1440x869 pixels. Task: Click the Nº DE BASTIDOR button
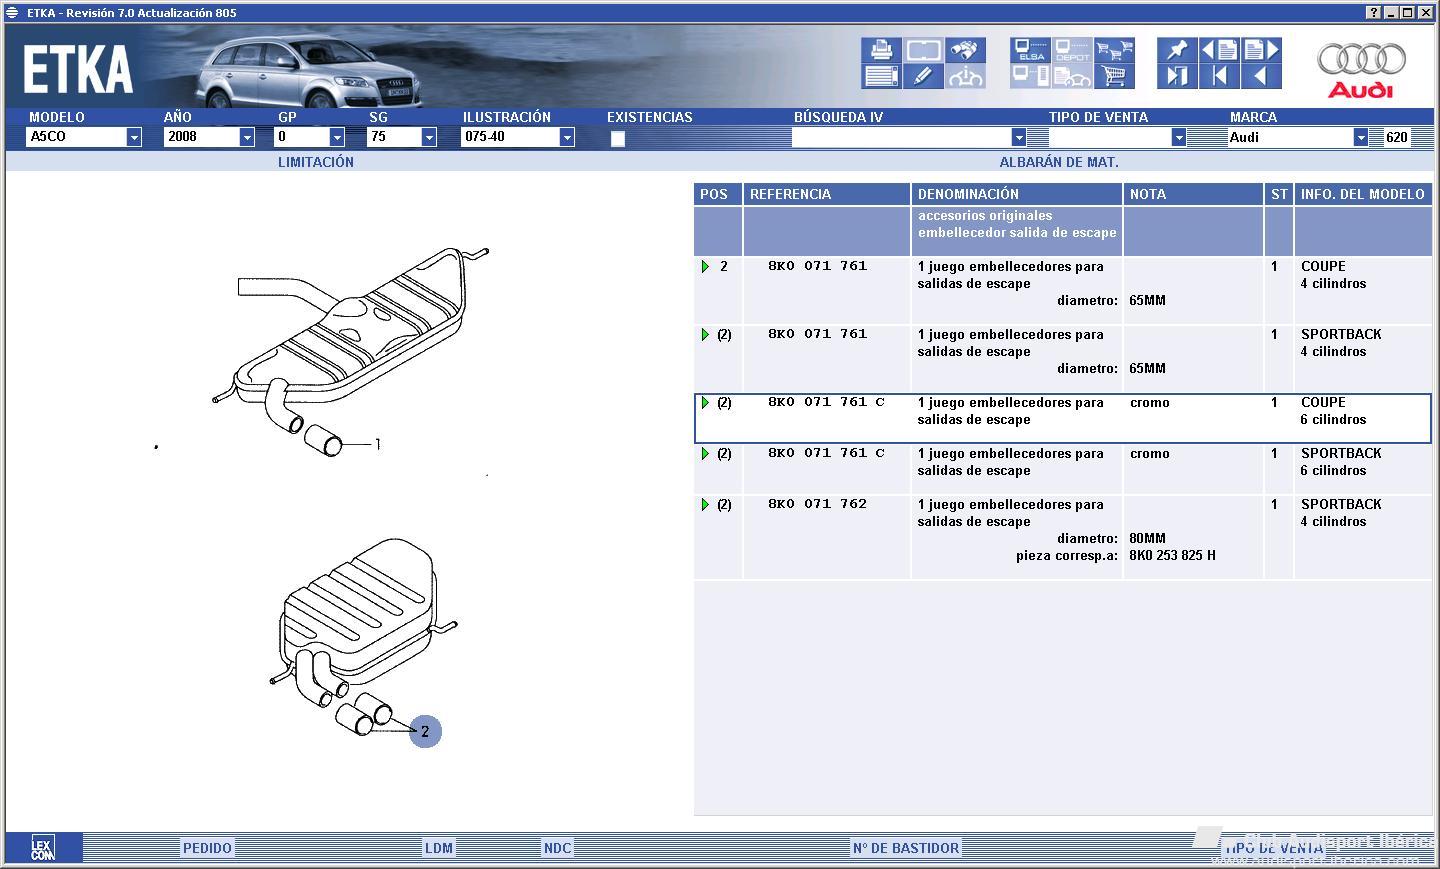pyautogui.click(x=906, y=848)
